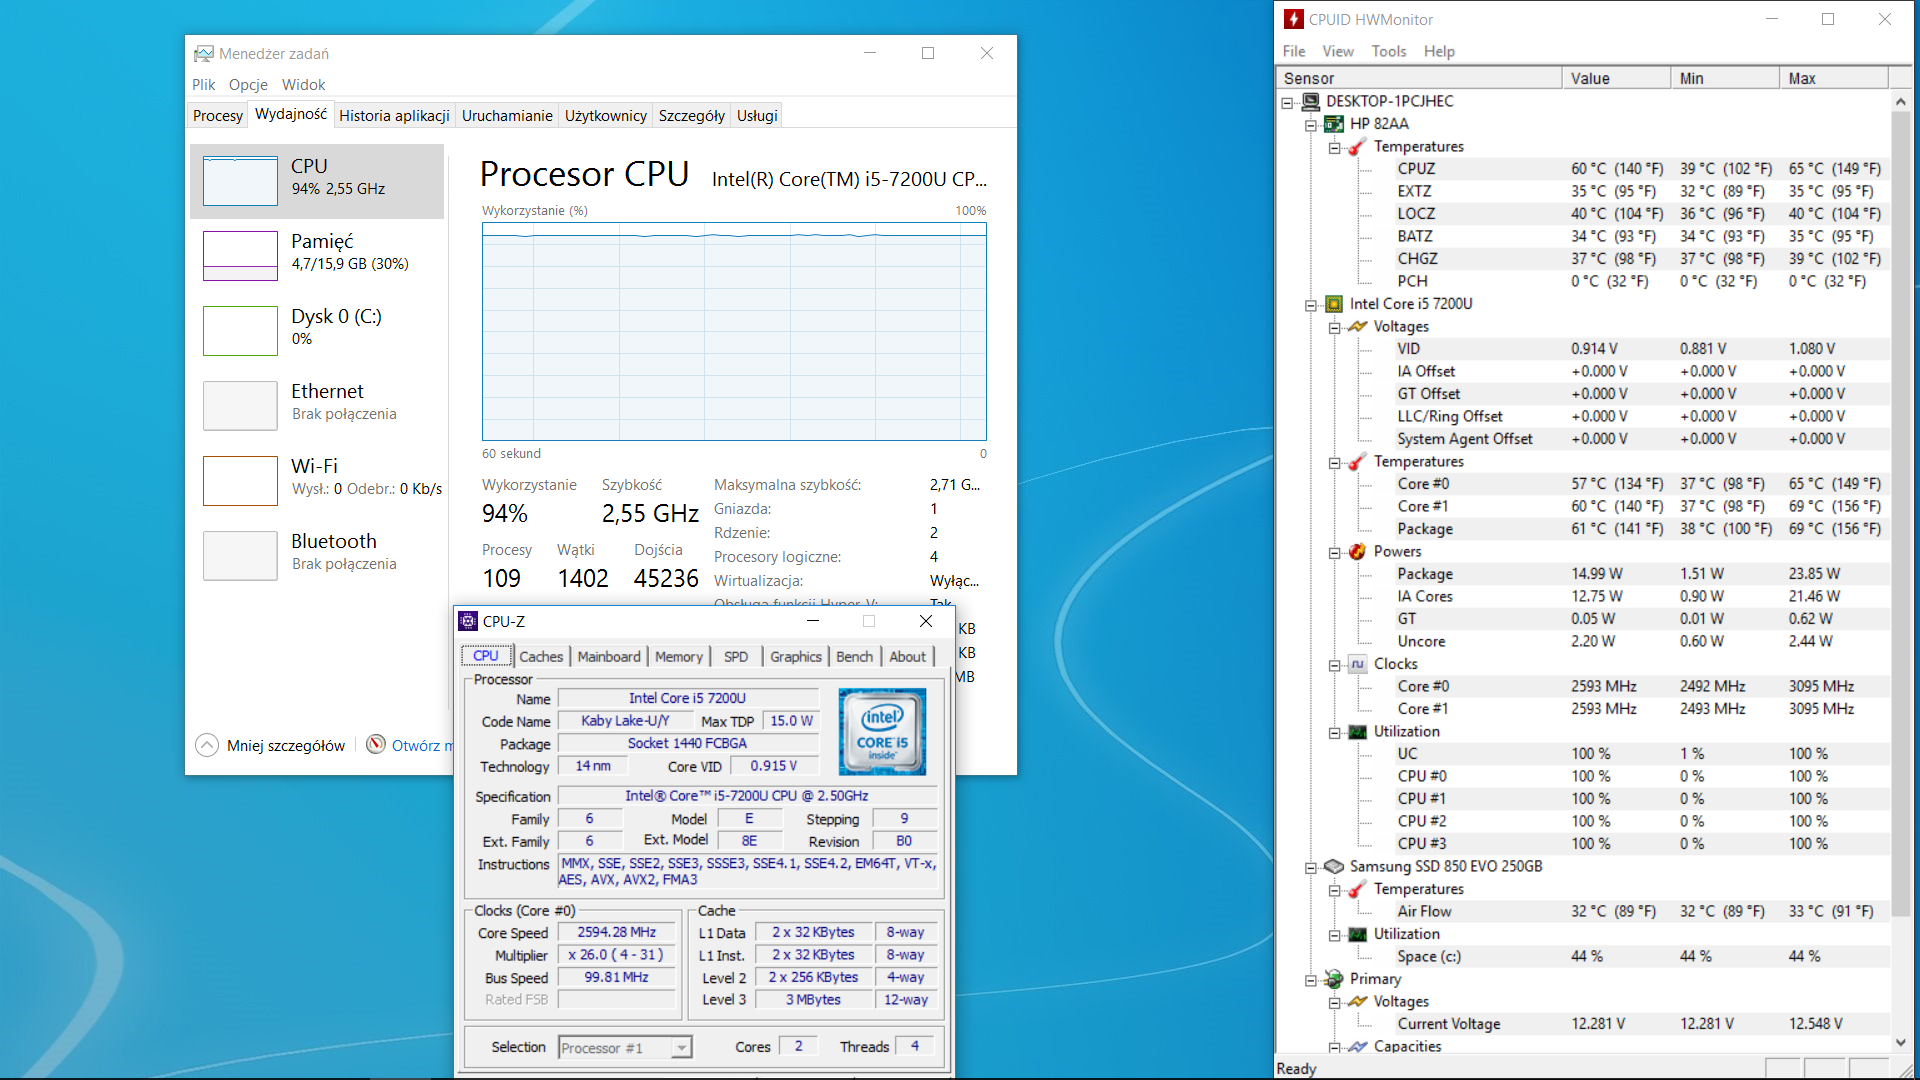Switch to the SPD tab in CPU-Z
Viewport: 1920px width, 1080px height.
pyautogui.click(x=736, y=657)
